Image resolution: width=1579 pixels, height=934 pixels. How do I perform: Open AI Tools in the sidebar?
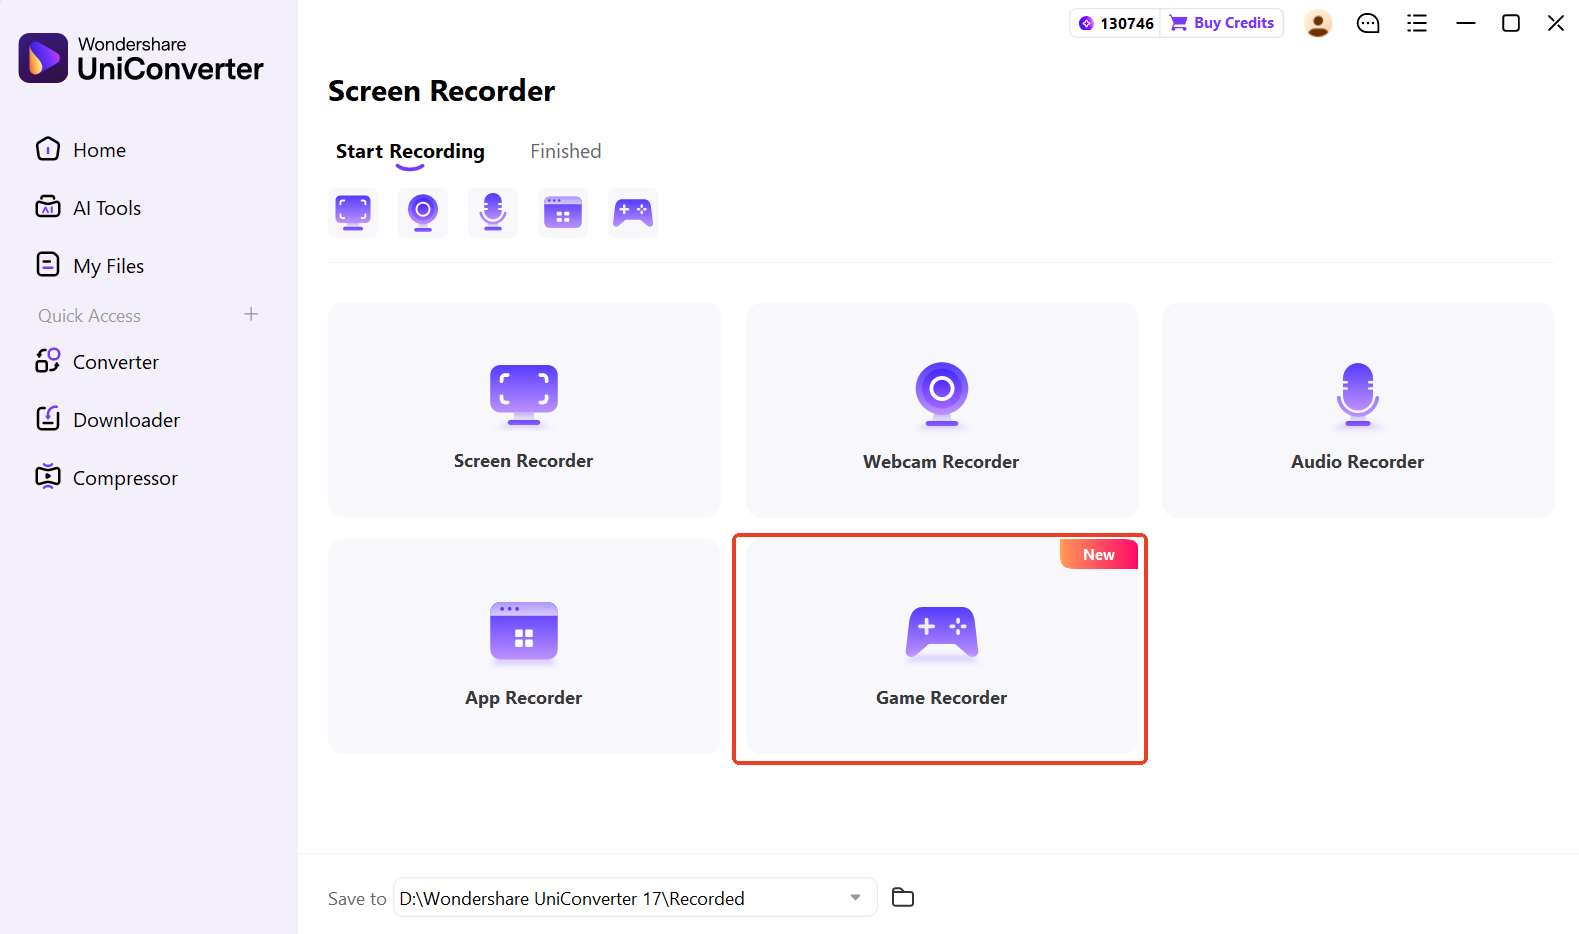(88, 208)
